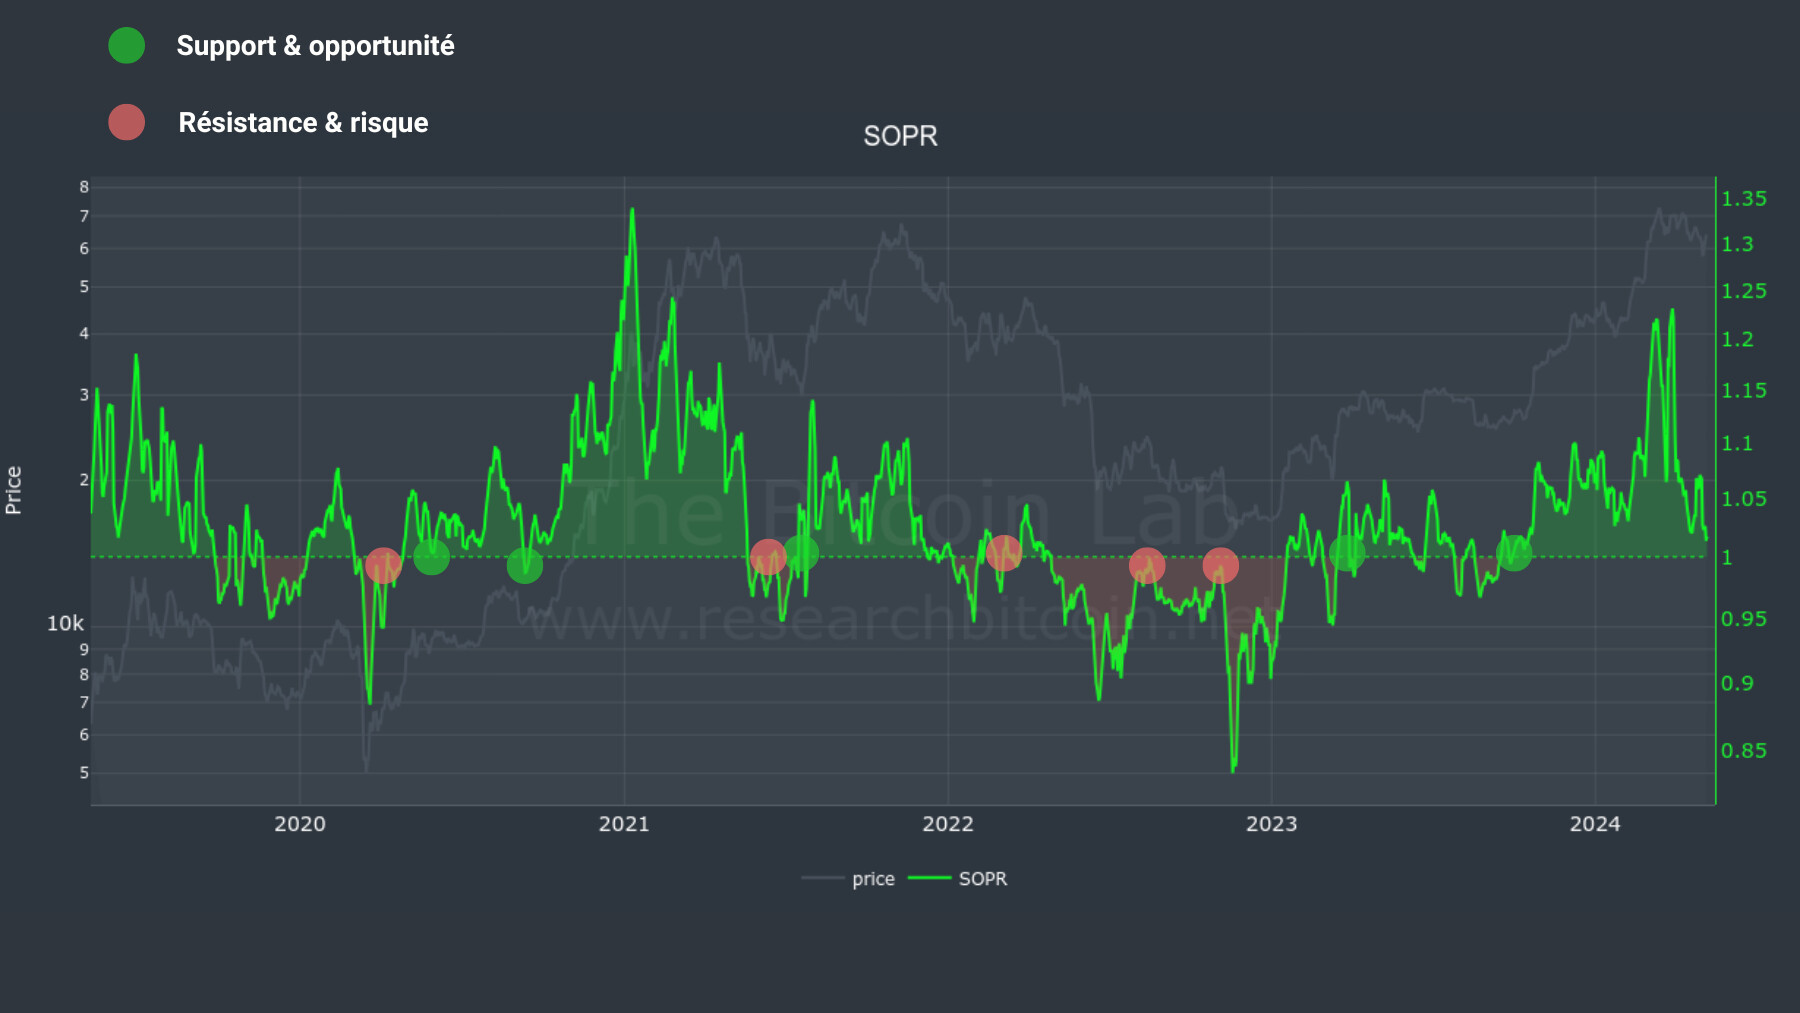This screenshot has width=1800, height=1013.
Task: Click the SOPR chart title
Action: [x=900, y=136]
